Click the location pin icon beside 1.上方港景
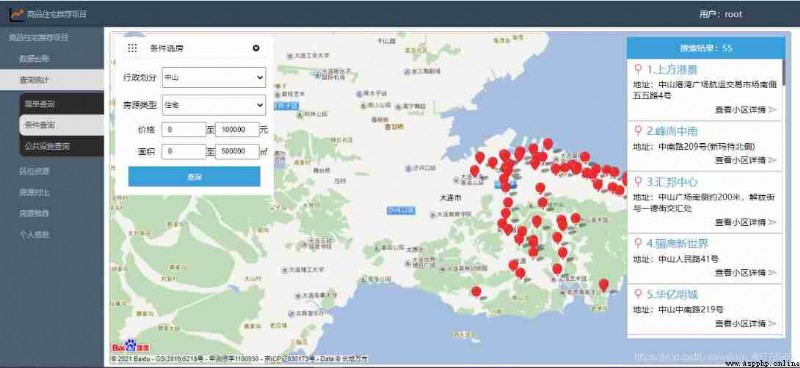This screenshot has height=368, width=800. [638, 69]
